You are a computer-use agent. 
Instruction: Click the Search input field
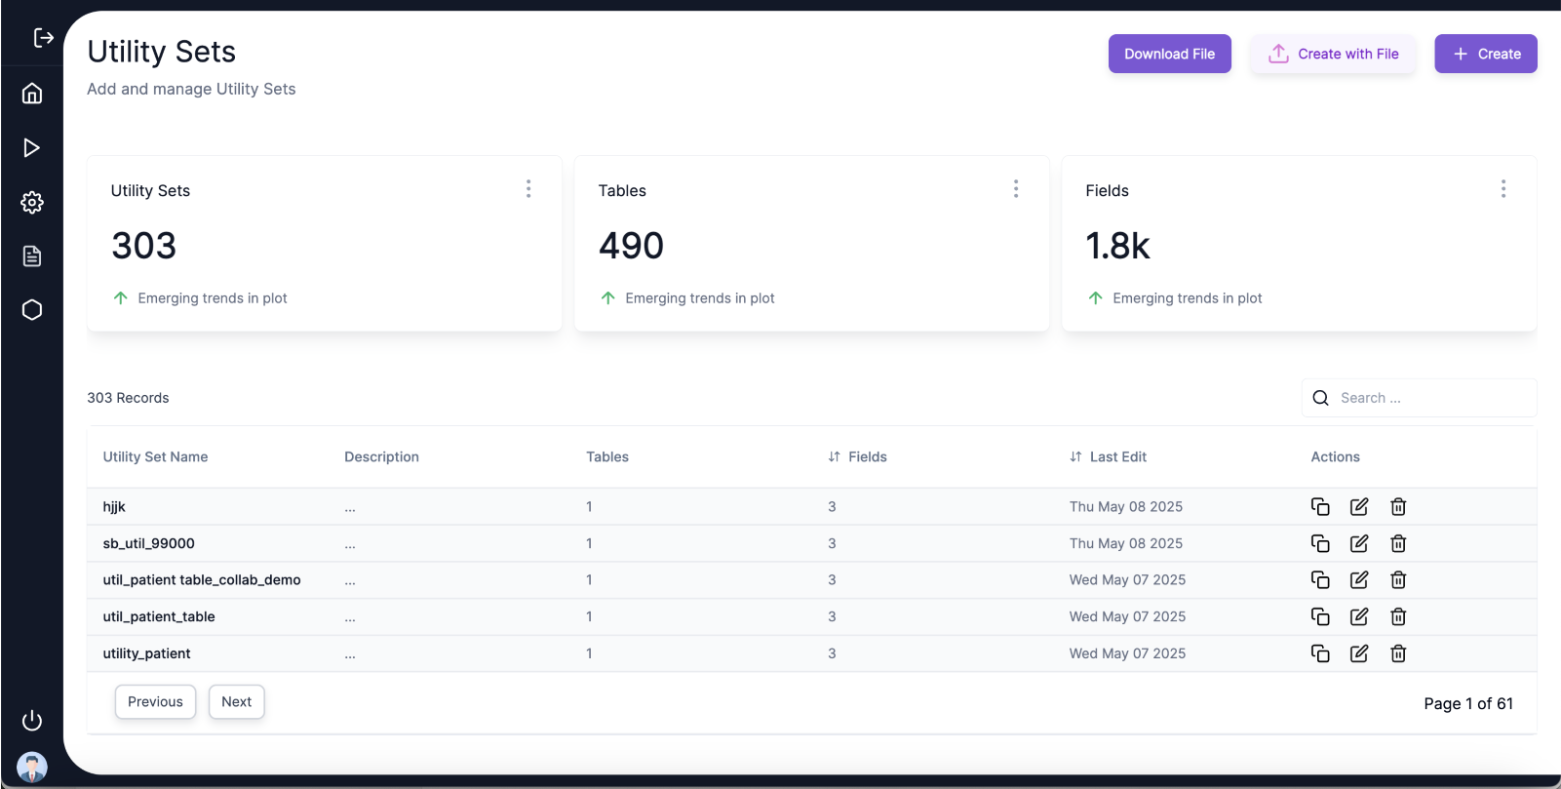(1419, 398)
